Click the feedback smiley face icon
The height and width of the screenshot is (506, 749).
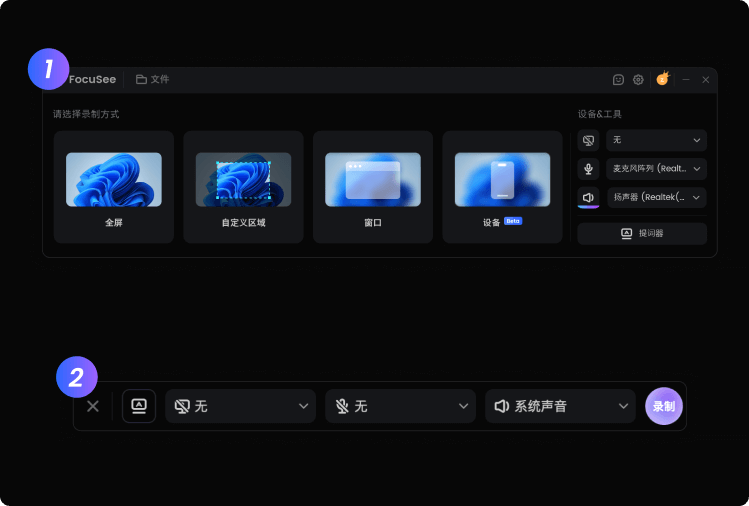(618, 80)
